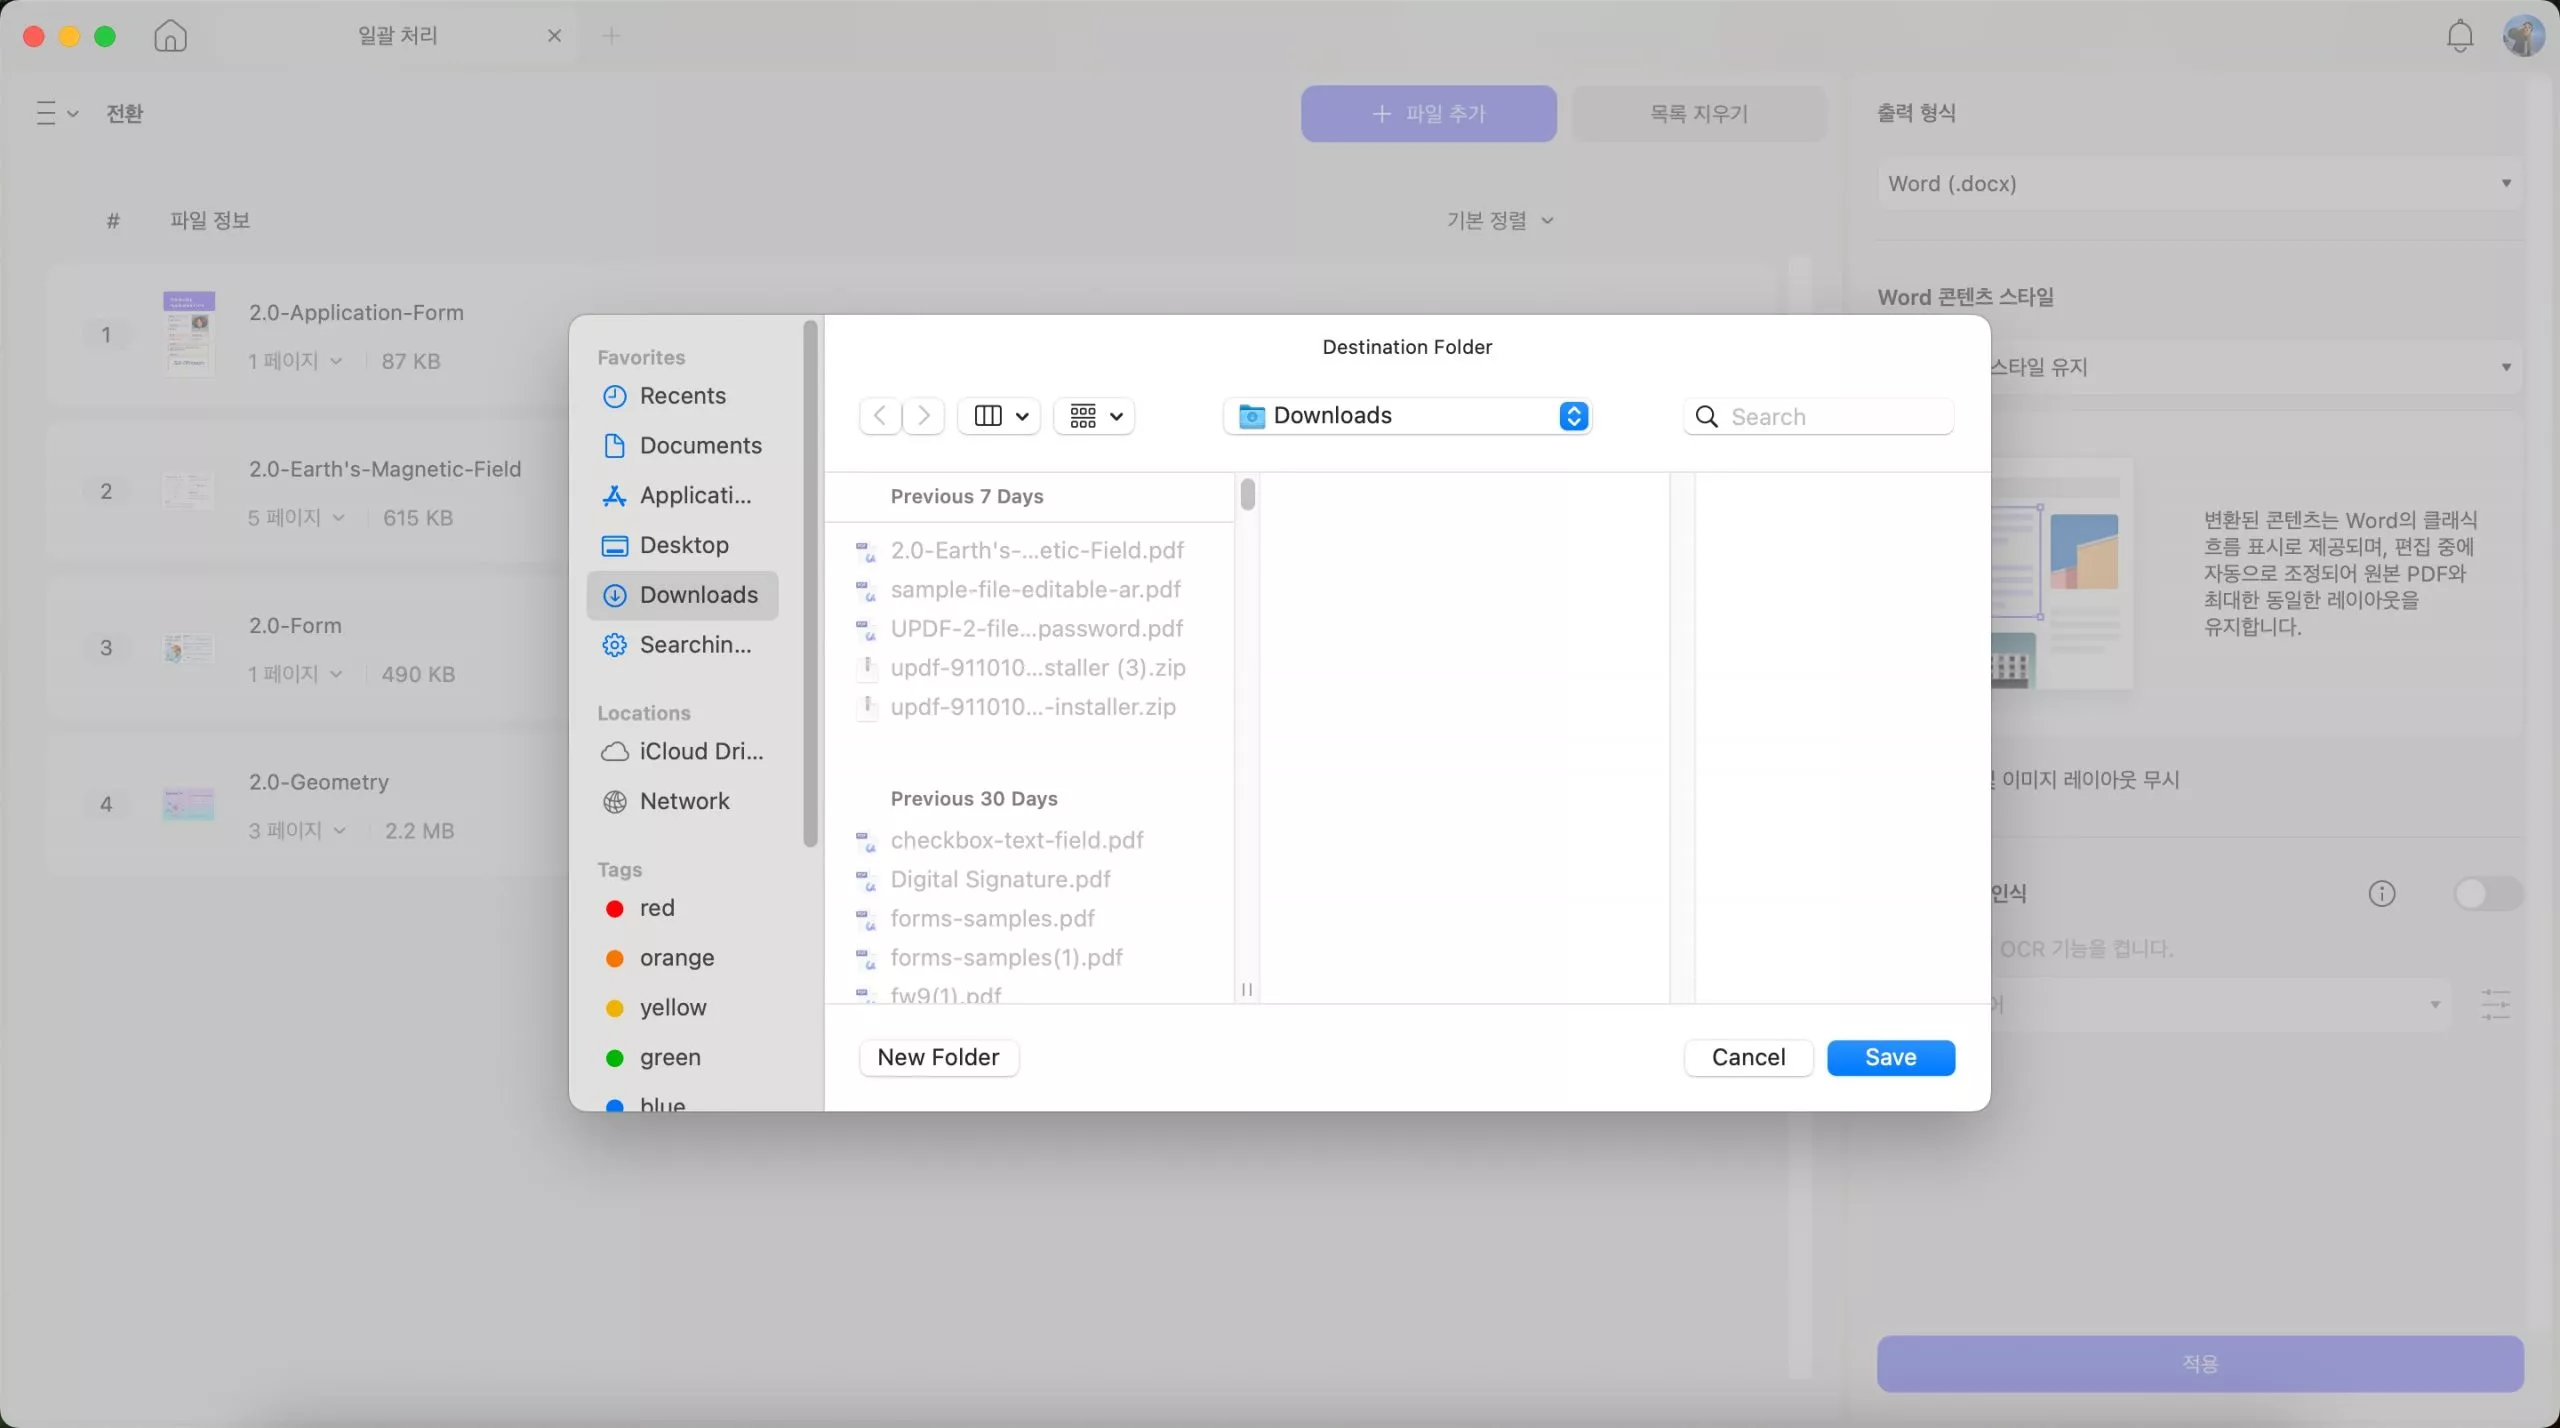Click Digital Signature.pdf file
This screenshot has width=2560, height=1428.
[1030, 879]
